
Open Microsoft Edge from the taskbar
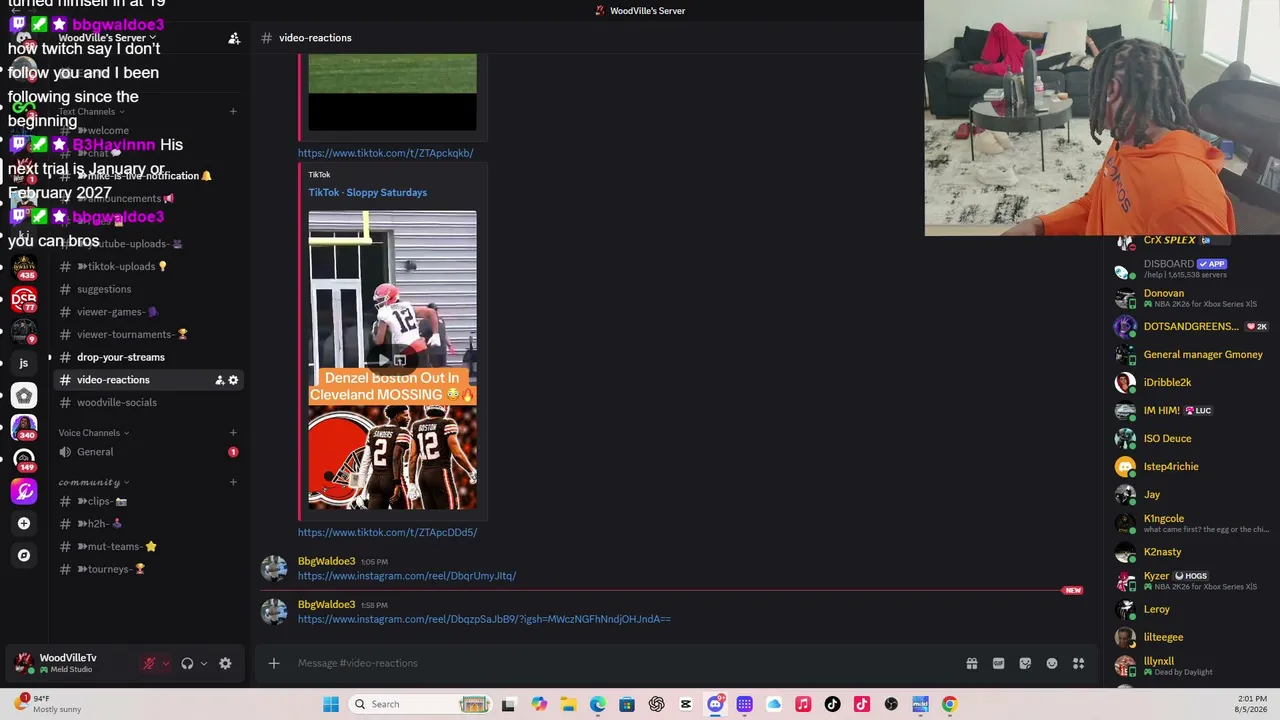point(598,704)
